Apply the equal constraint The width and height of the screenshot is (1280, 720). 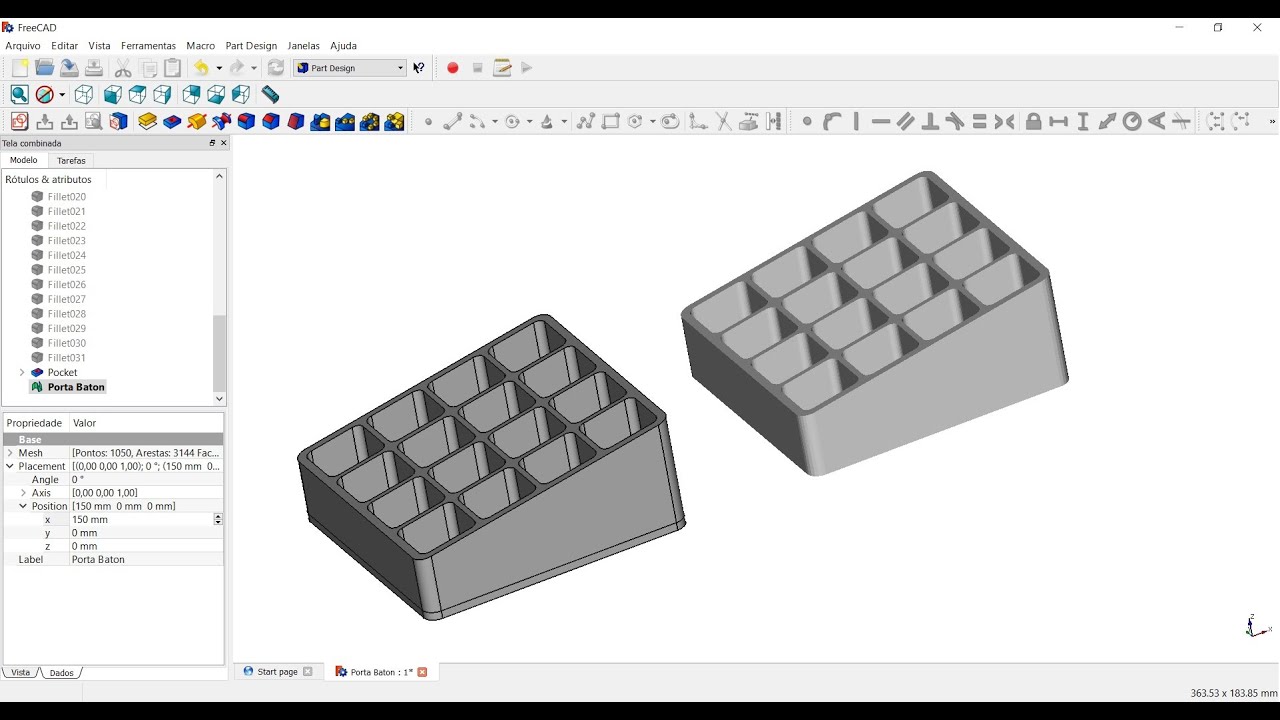click(x=980, y=122)
